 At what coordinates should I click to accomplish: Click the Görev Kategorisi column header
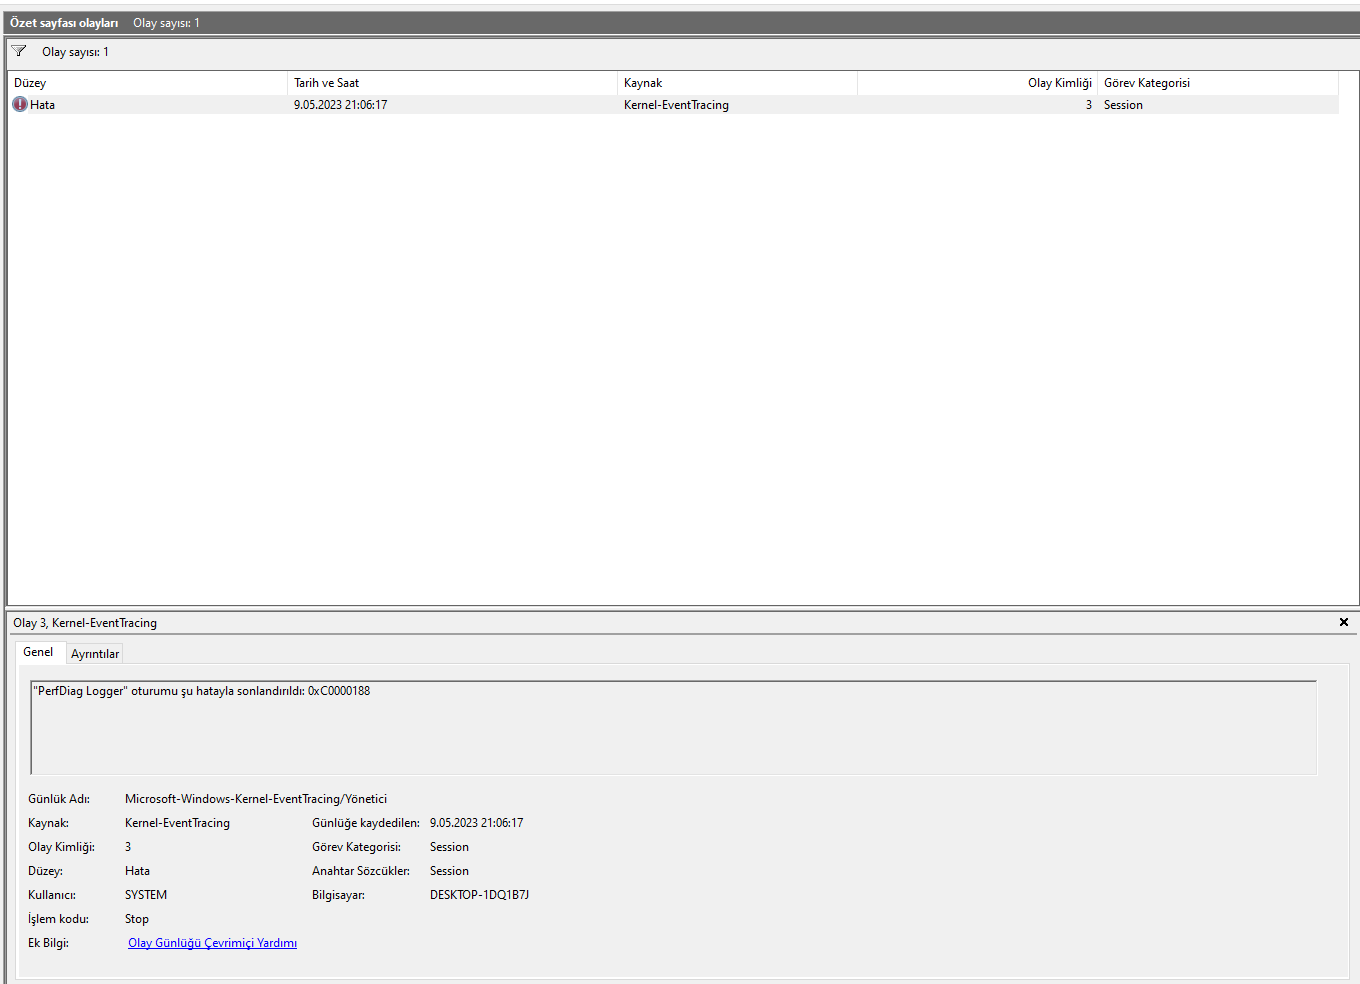(x=1217, y=83)
